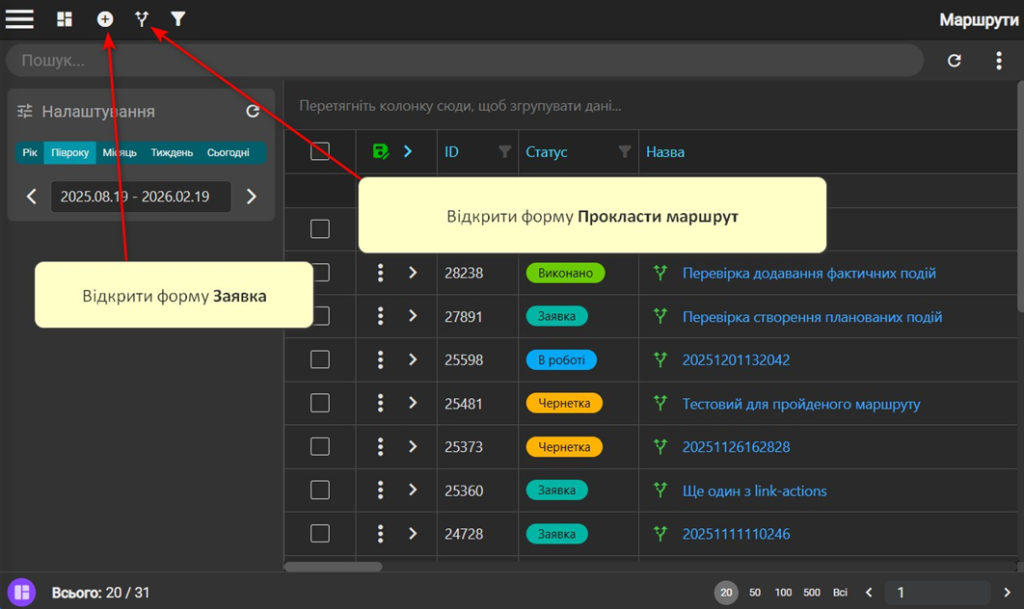Image resolution: width=1024 pixels, height=609 pixels.
Task: Click the Налаштування sliders icon
Action: tap(25, 111)
